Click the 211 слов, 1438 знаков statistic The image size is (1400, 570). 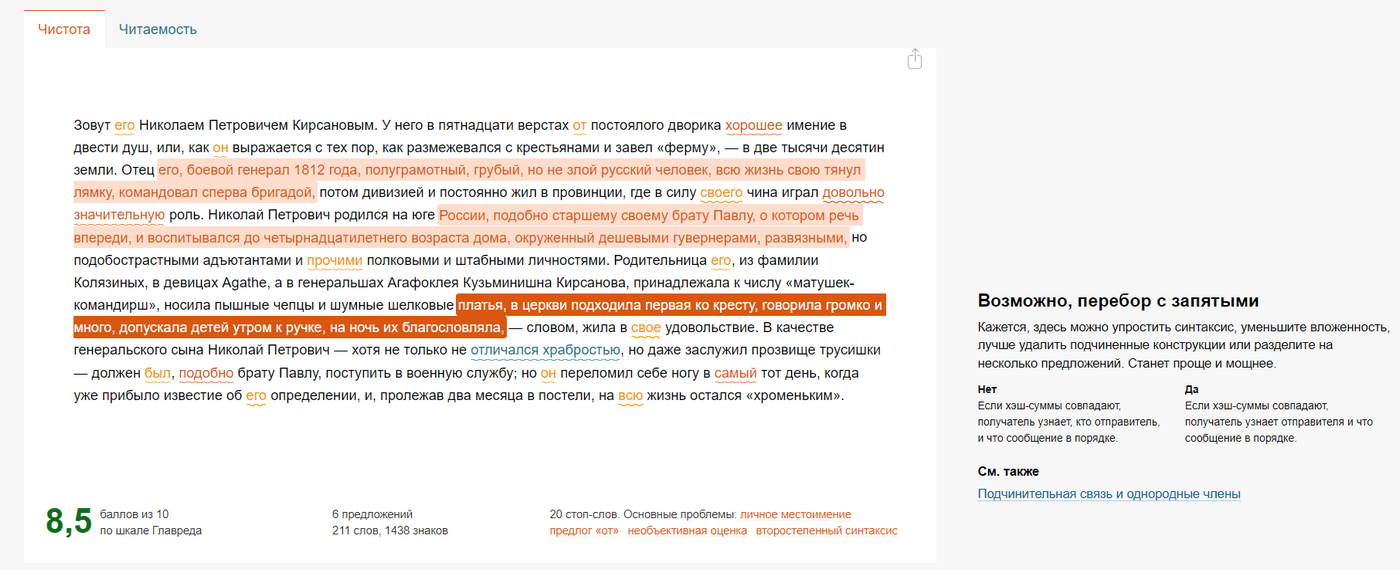point(390,531)
